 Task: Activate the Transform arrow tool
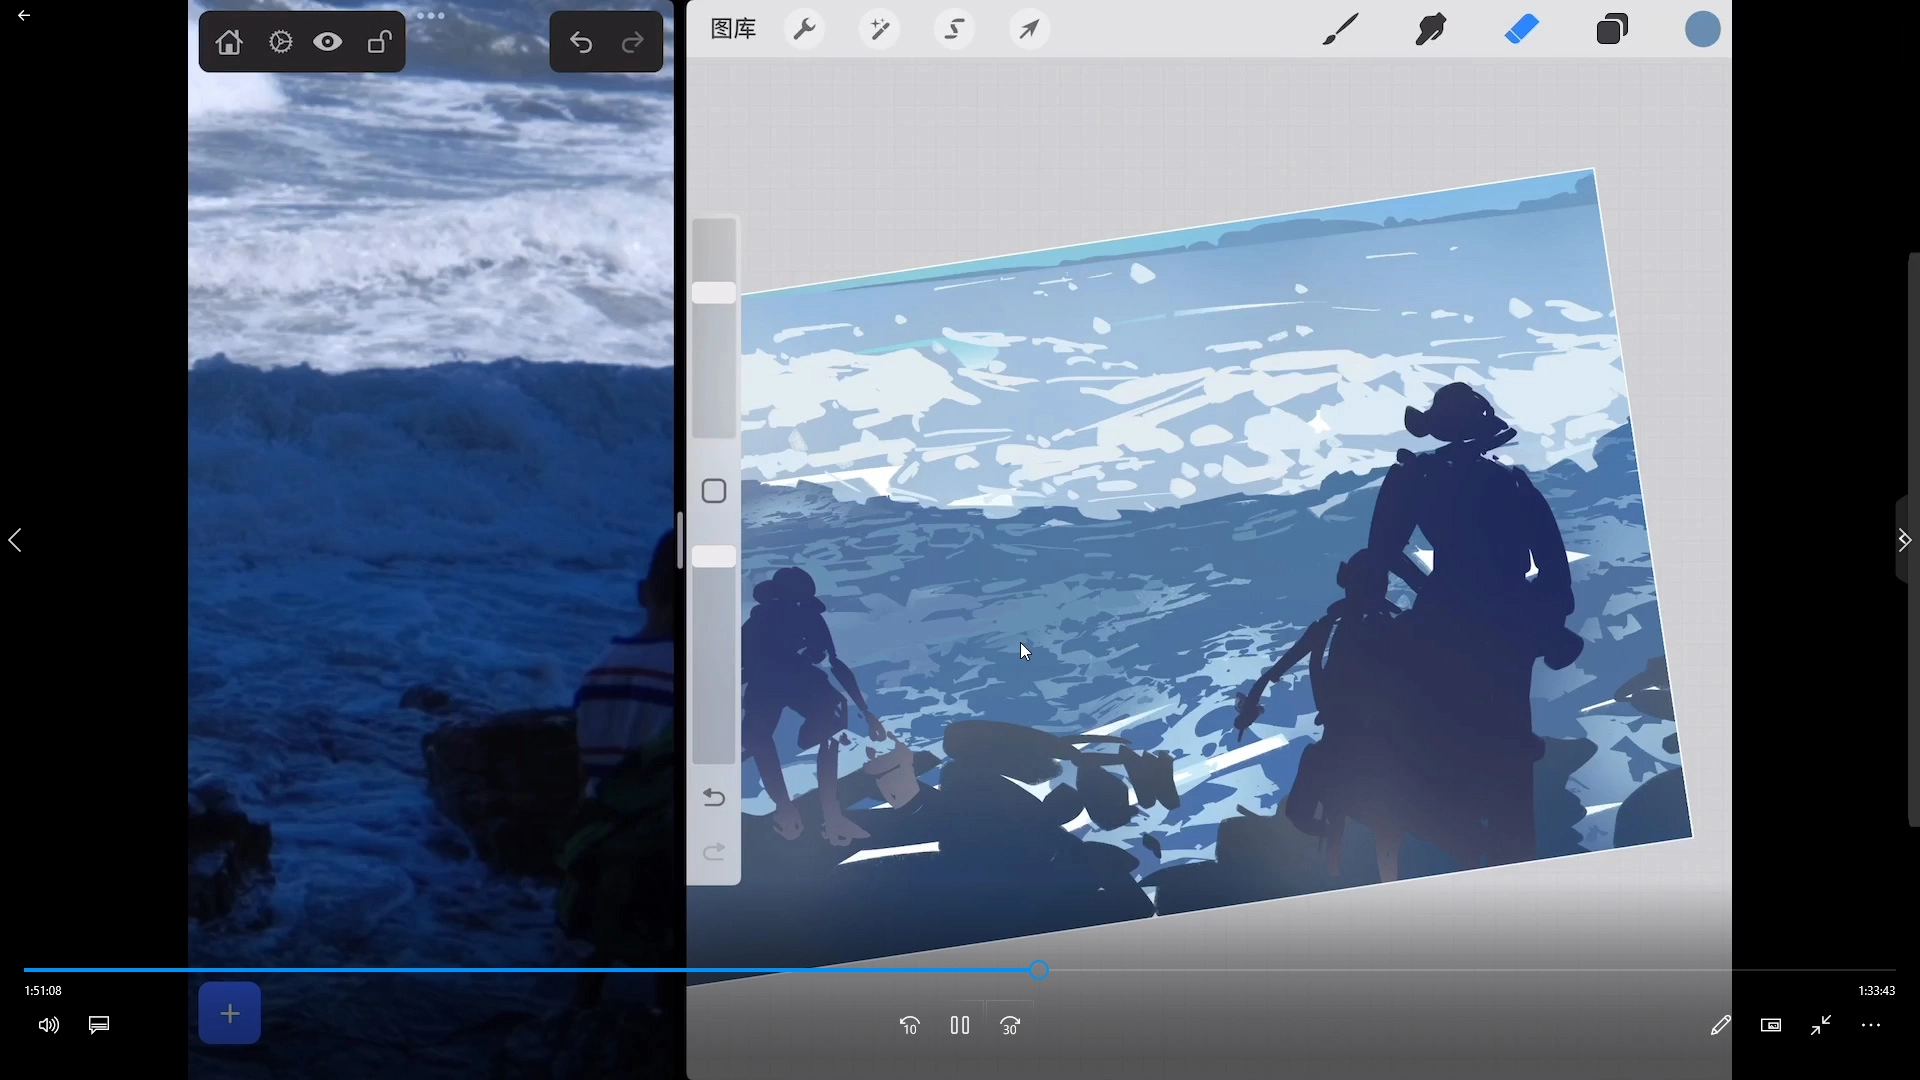(x=1029, y=30)
